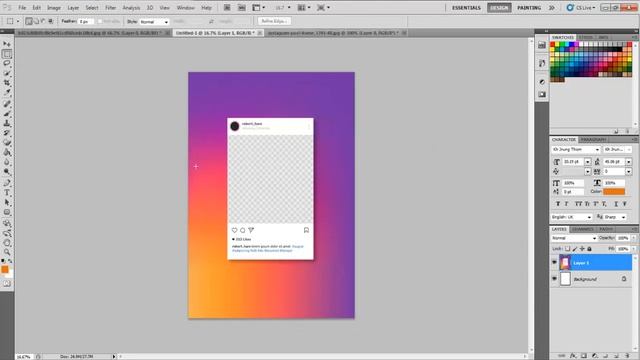
Task: Open the CS Live menu
Action: click(581, 8)
